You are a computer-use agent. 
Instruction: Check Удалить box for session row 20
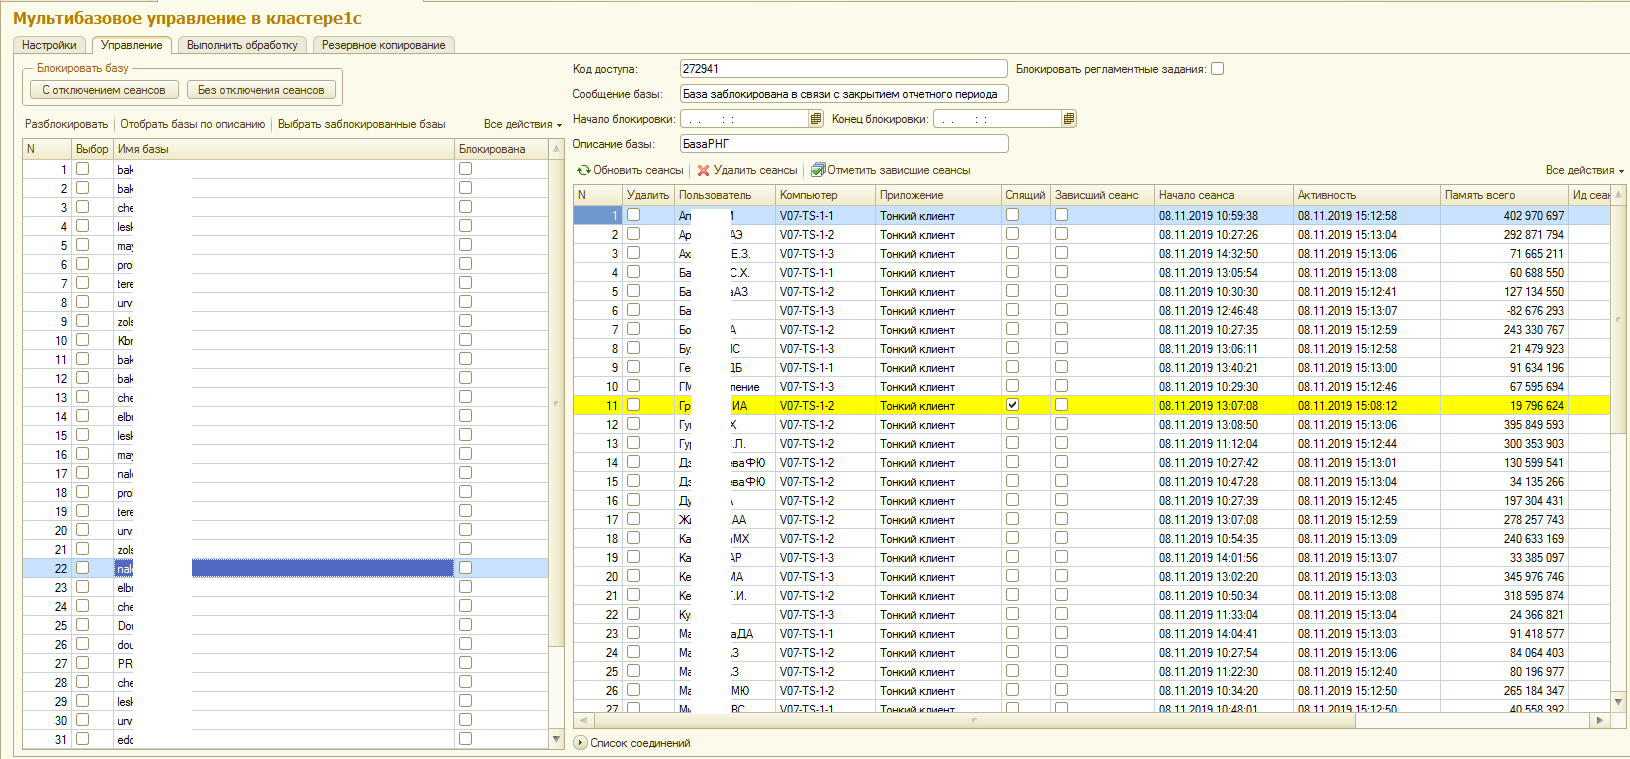633,576
